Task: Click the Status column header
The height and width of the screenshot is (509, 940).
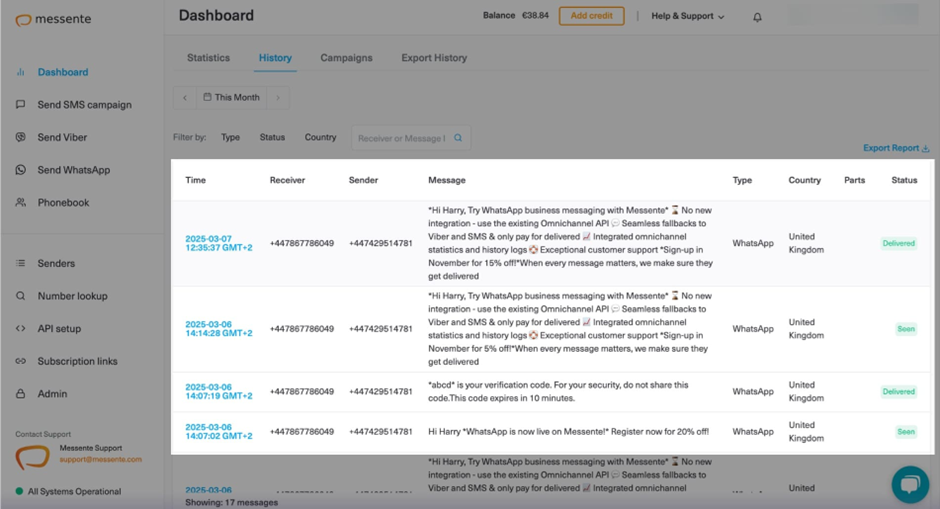Action: (x=904, y=180)
